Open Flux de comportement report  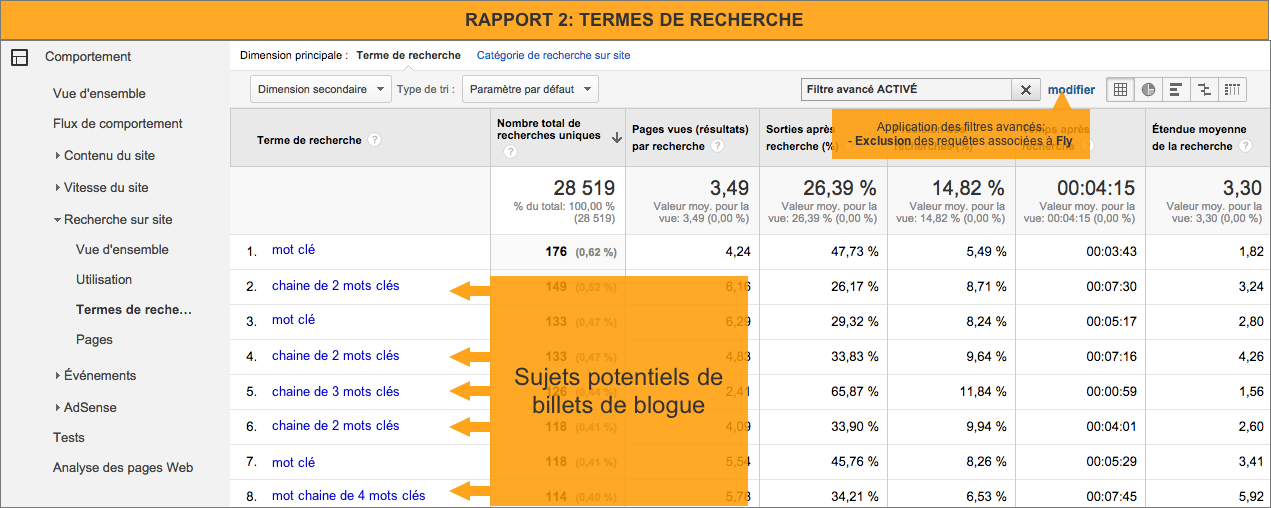(x=118, y=124)
